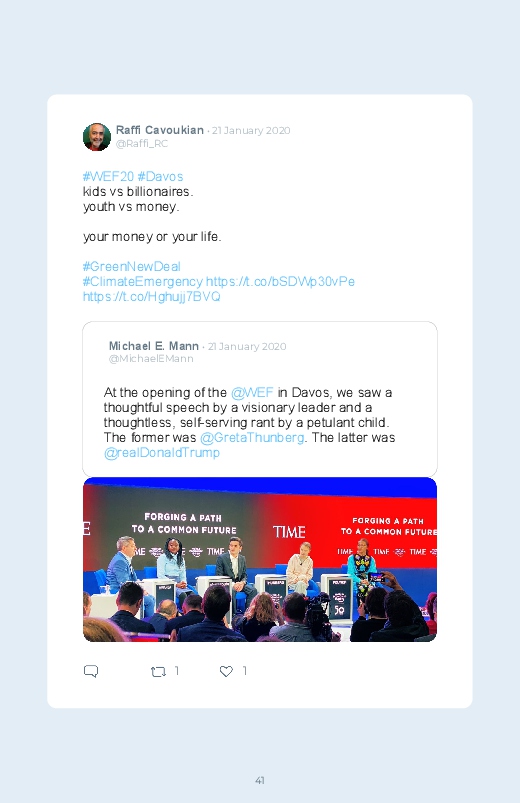Open the #GreenNewDeal hashtag

pyautogui.click(x=132, y=267)
